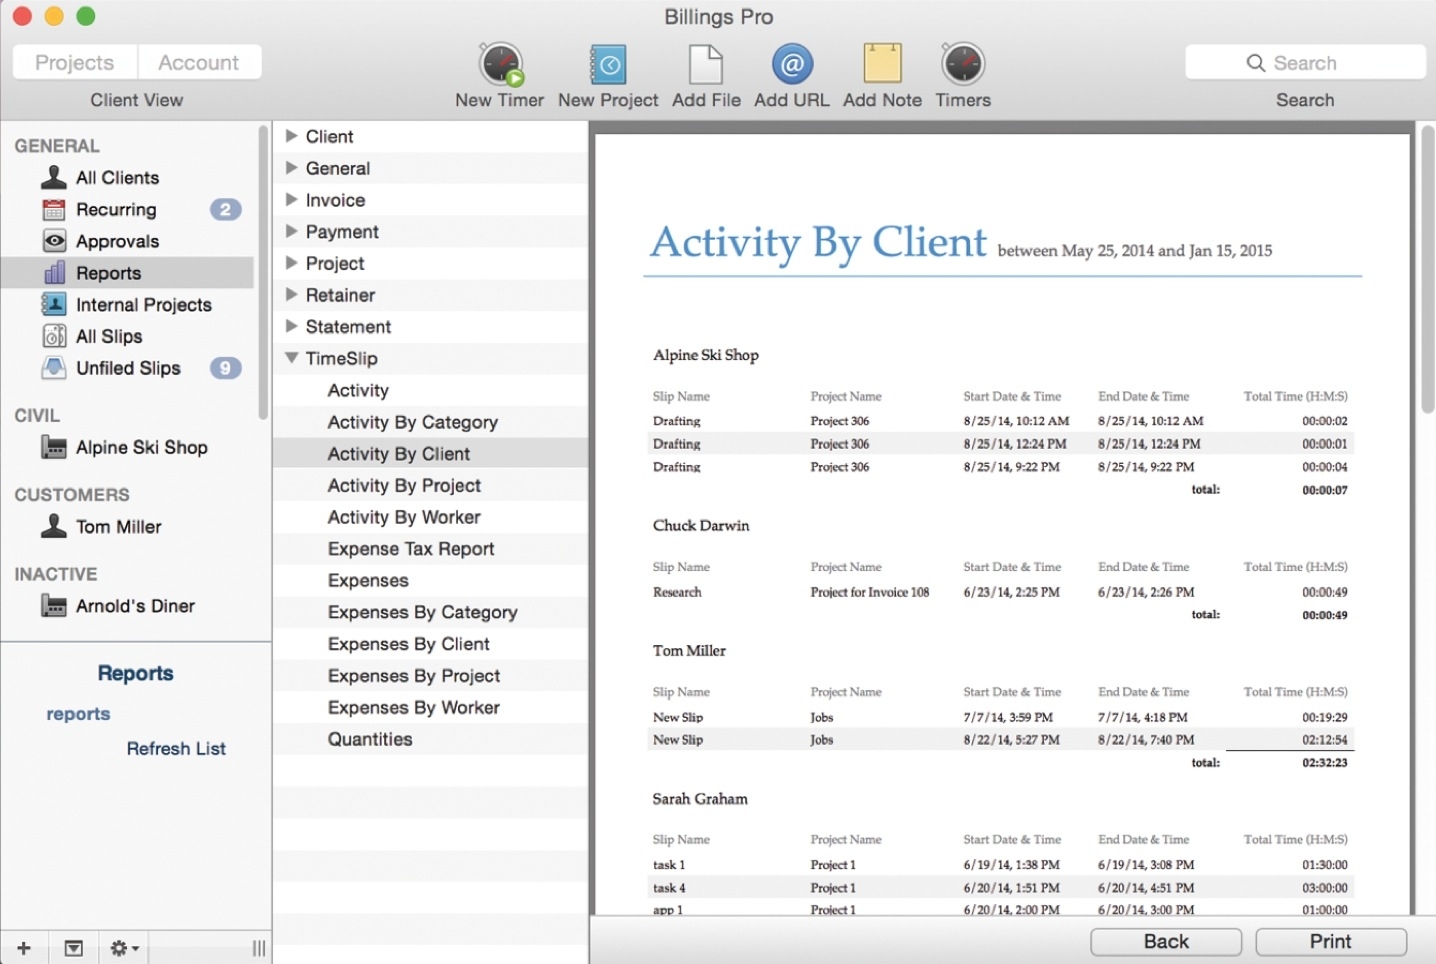1436x964 pixels.
Task: Click the Refresh List link
Action: pos(176,748)
